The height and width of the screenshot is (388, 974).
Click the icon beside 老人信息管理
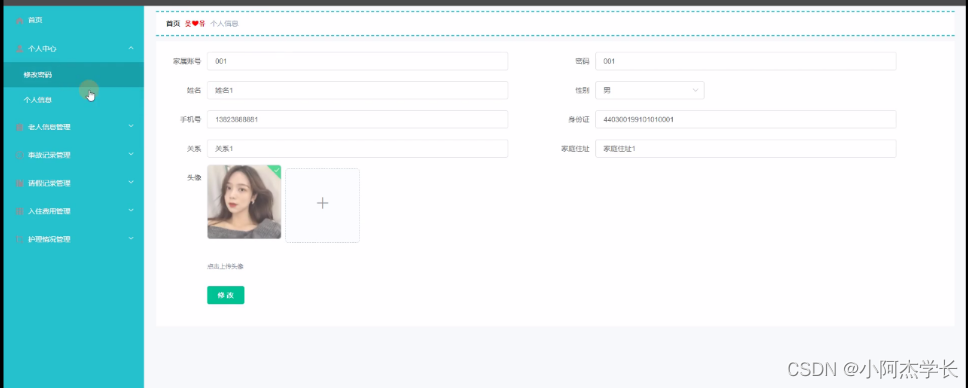(19, 127)
